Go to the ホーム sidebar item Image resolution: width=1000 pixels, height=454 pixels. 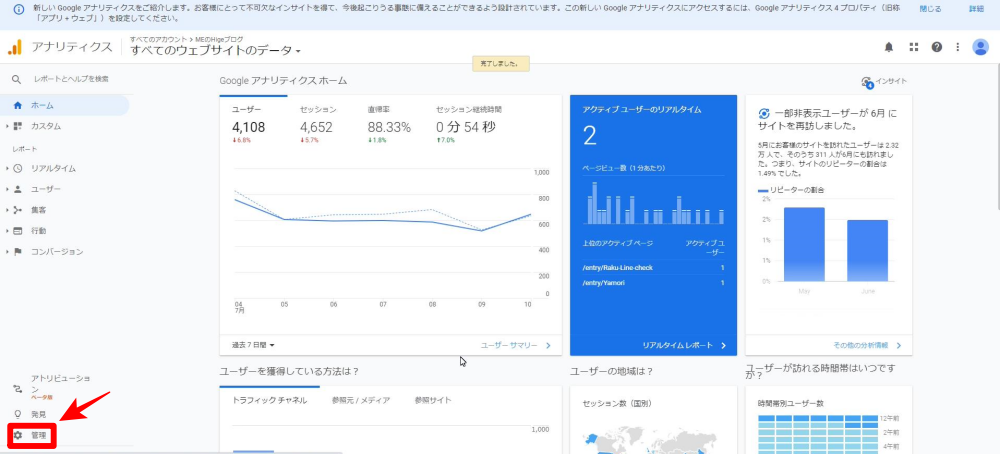(66, 105)
